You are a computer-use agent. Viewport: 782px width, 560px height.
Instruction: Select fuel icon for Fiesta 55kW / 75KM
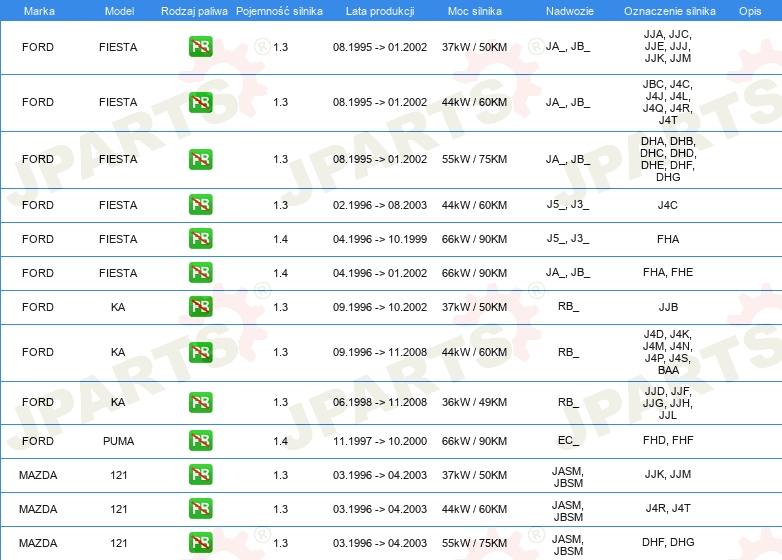click(x=200, y=159)
